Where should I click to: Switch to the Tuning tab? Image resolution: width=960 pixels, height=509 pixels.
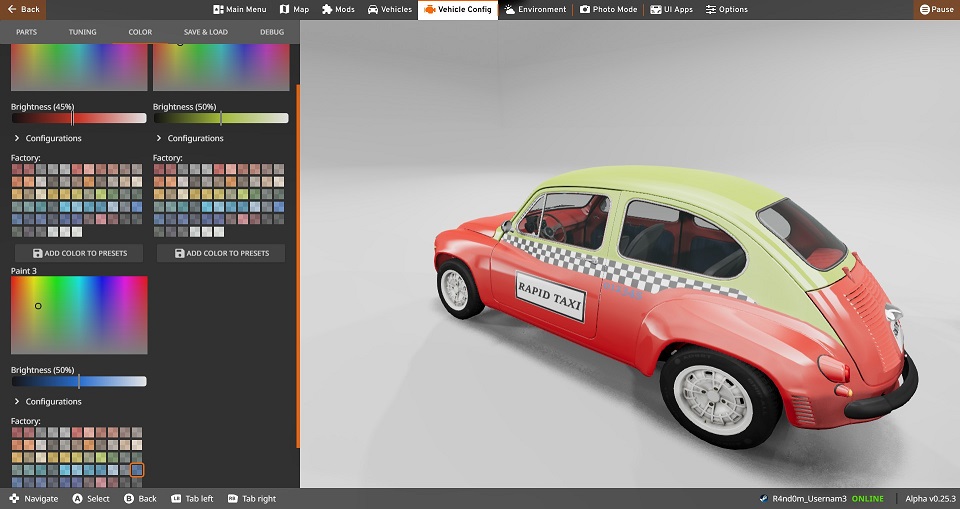click(x=82, y=32)
